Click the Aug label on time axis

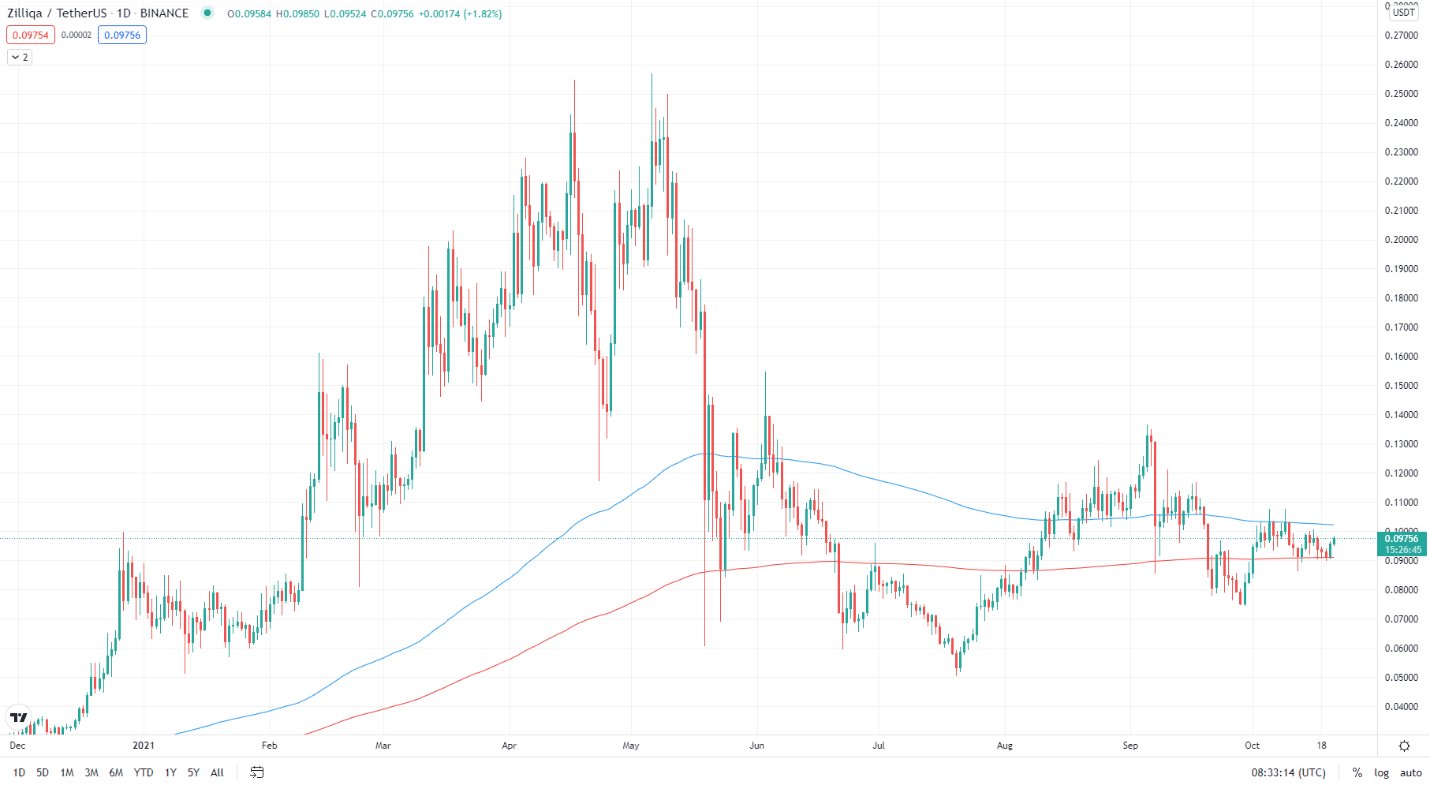click(1006, 745)
